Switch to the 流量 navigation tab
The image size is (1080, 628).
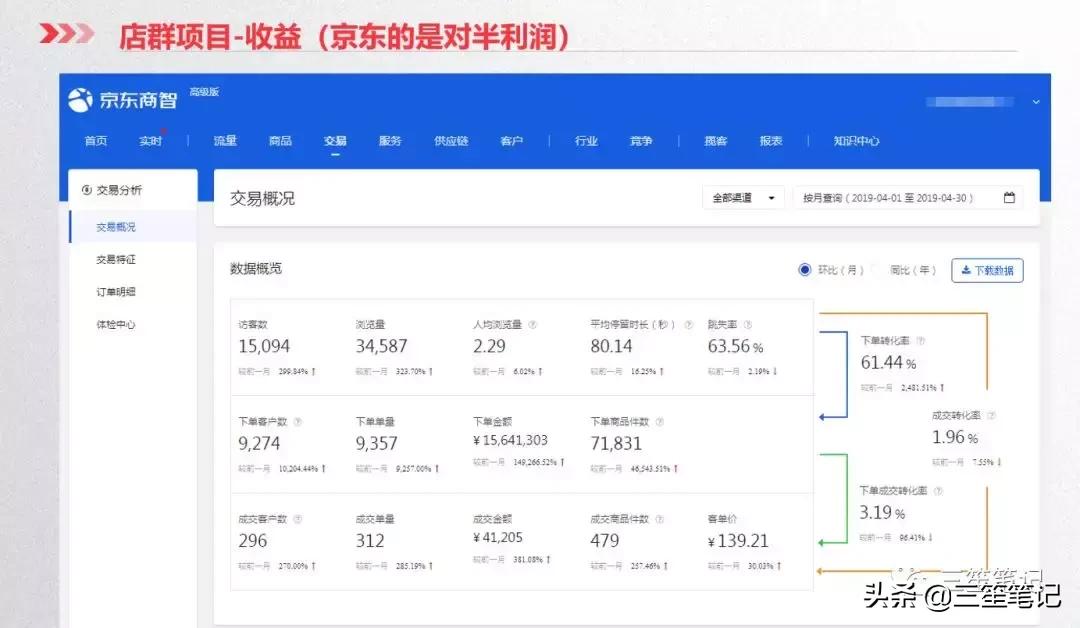223,141
